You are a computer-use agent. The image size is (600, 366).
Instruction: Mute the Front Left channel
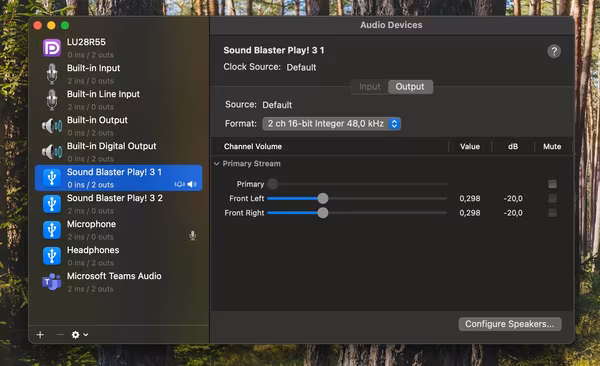point(552,198)
